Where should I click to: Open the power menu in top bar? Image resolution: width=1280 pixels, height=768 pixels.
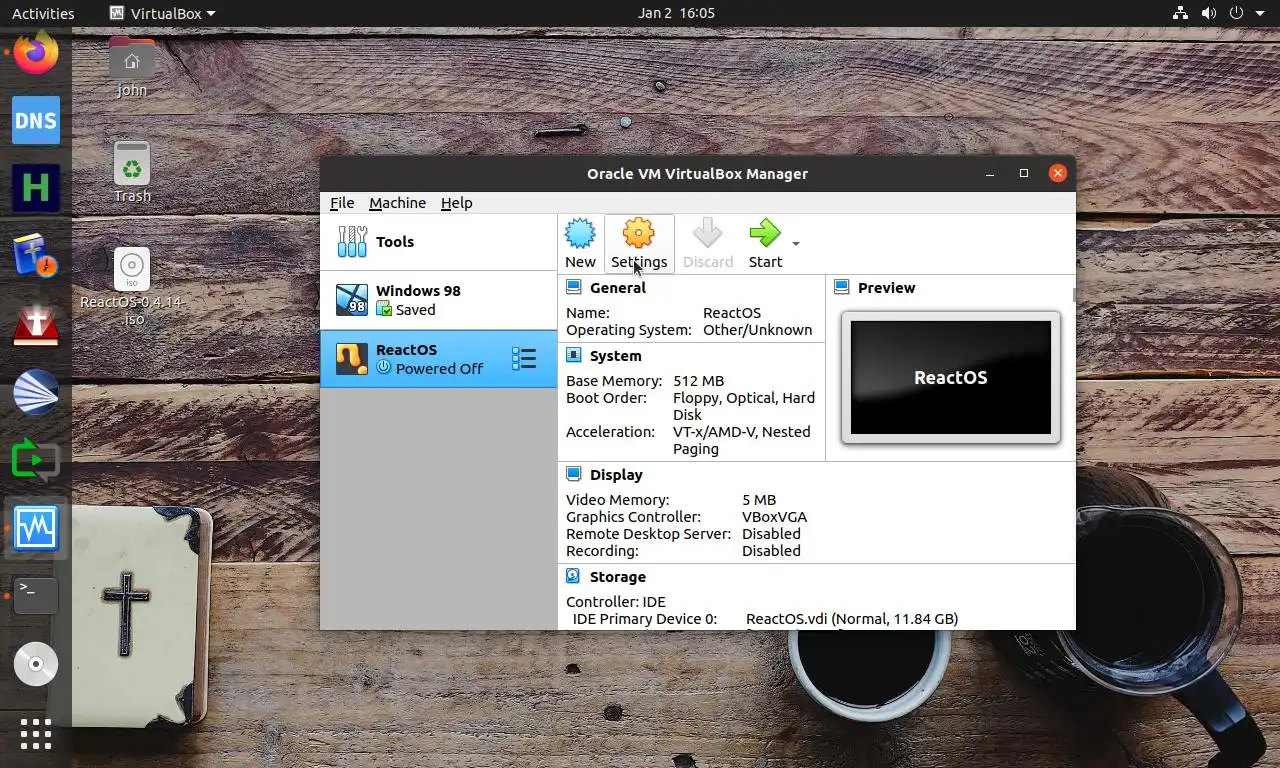click(1237, 13)
